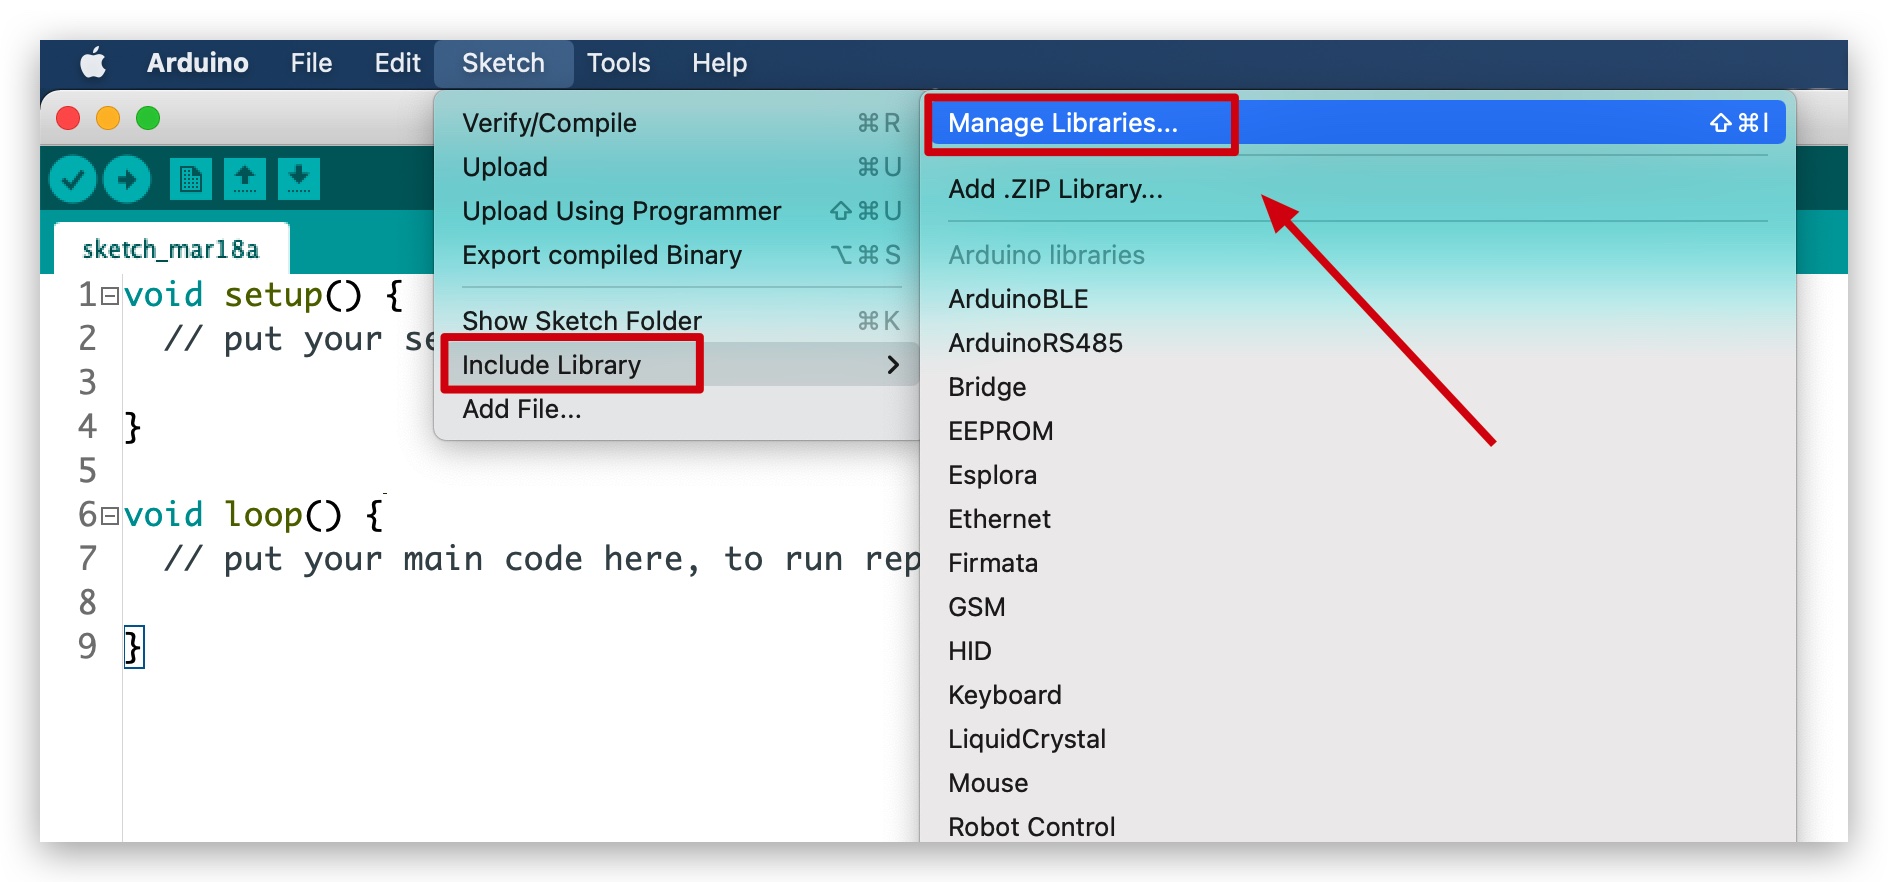The height and width of the screenshot is (882, 1888).
Task: Open Manage Libraries... entry
Action: pos(1358,123)
